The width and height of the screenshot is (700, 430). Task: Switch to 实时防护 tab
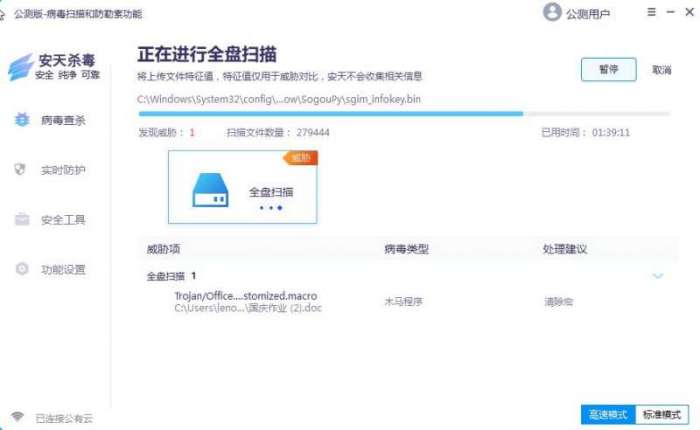point(63,170)
